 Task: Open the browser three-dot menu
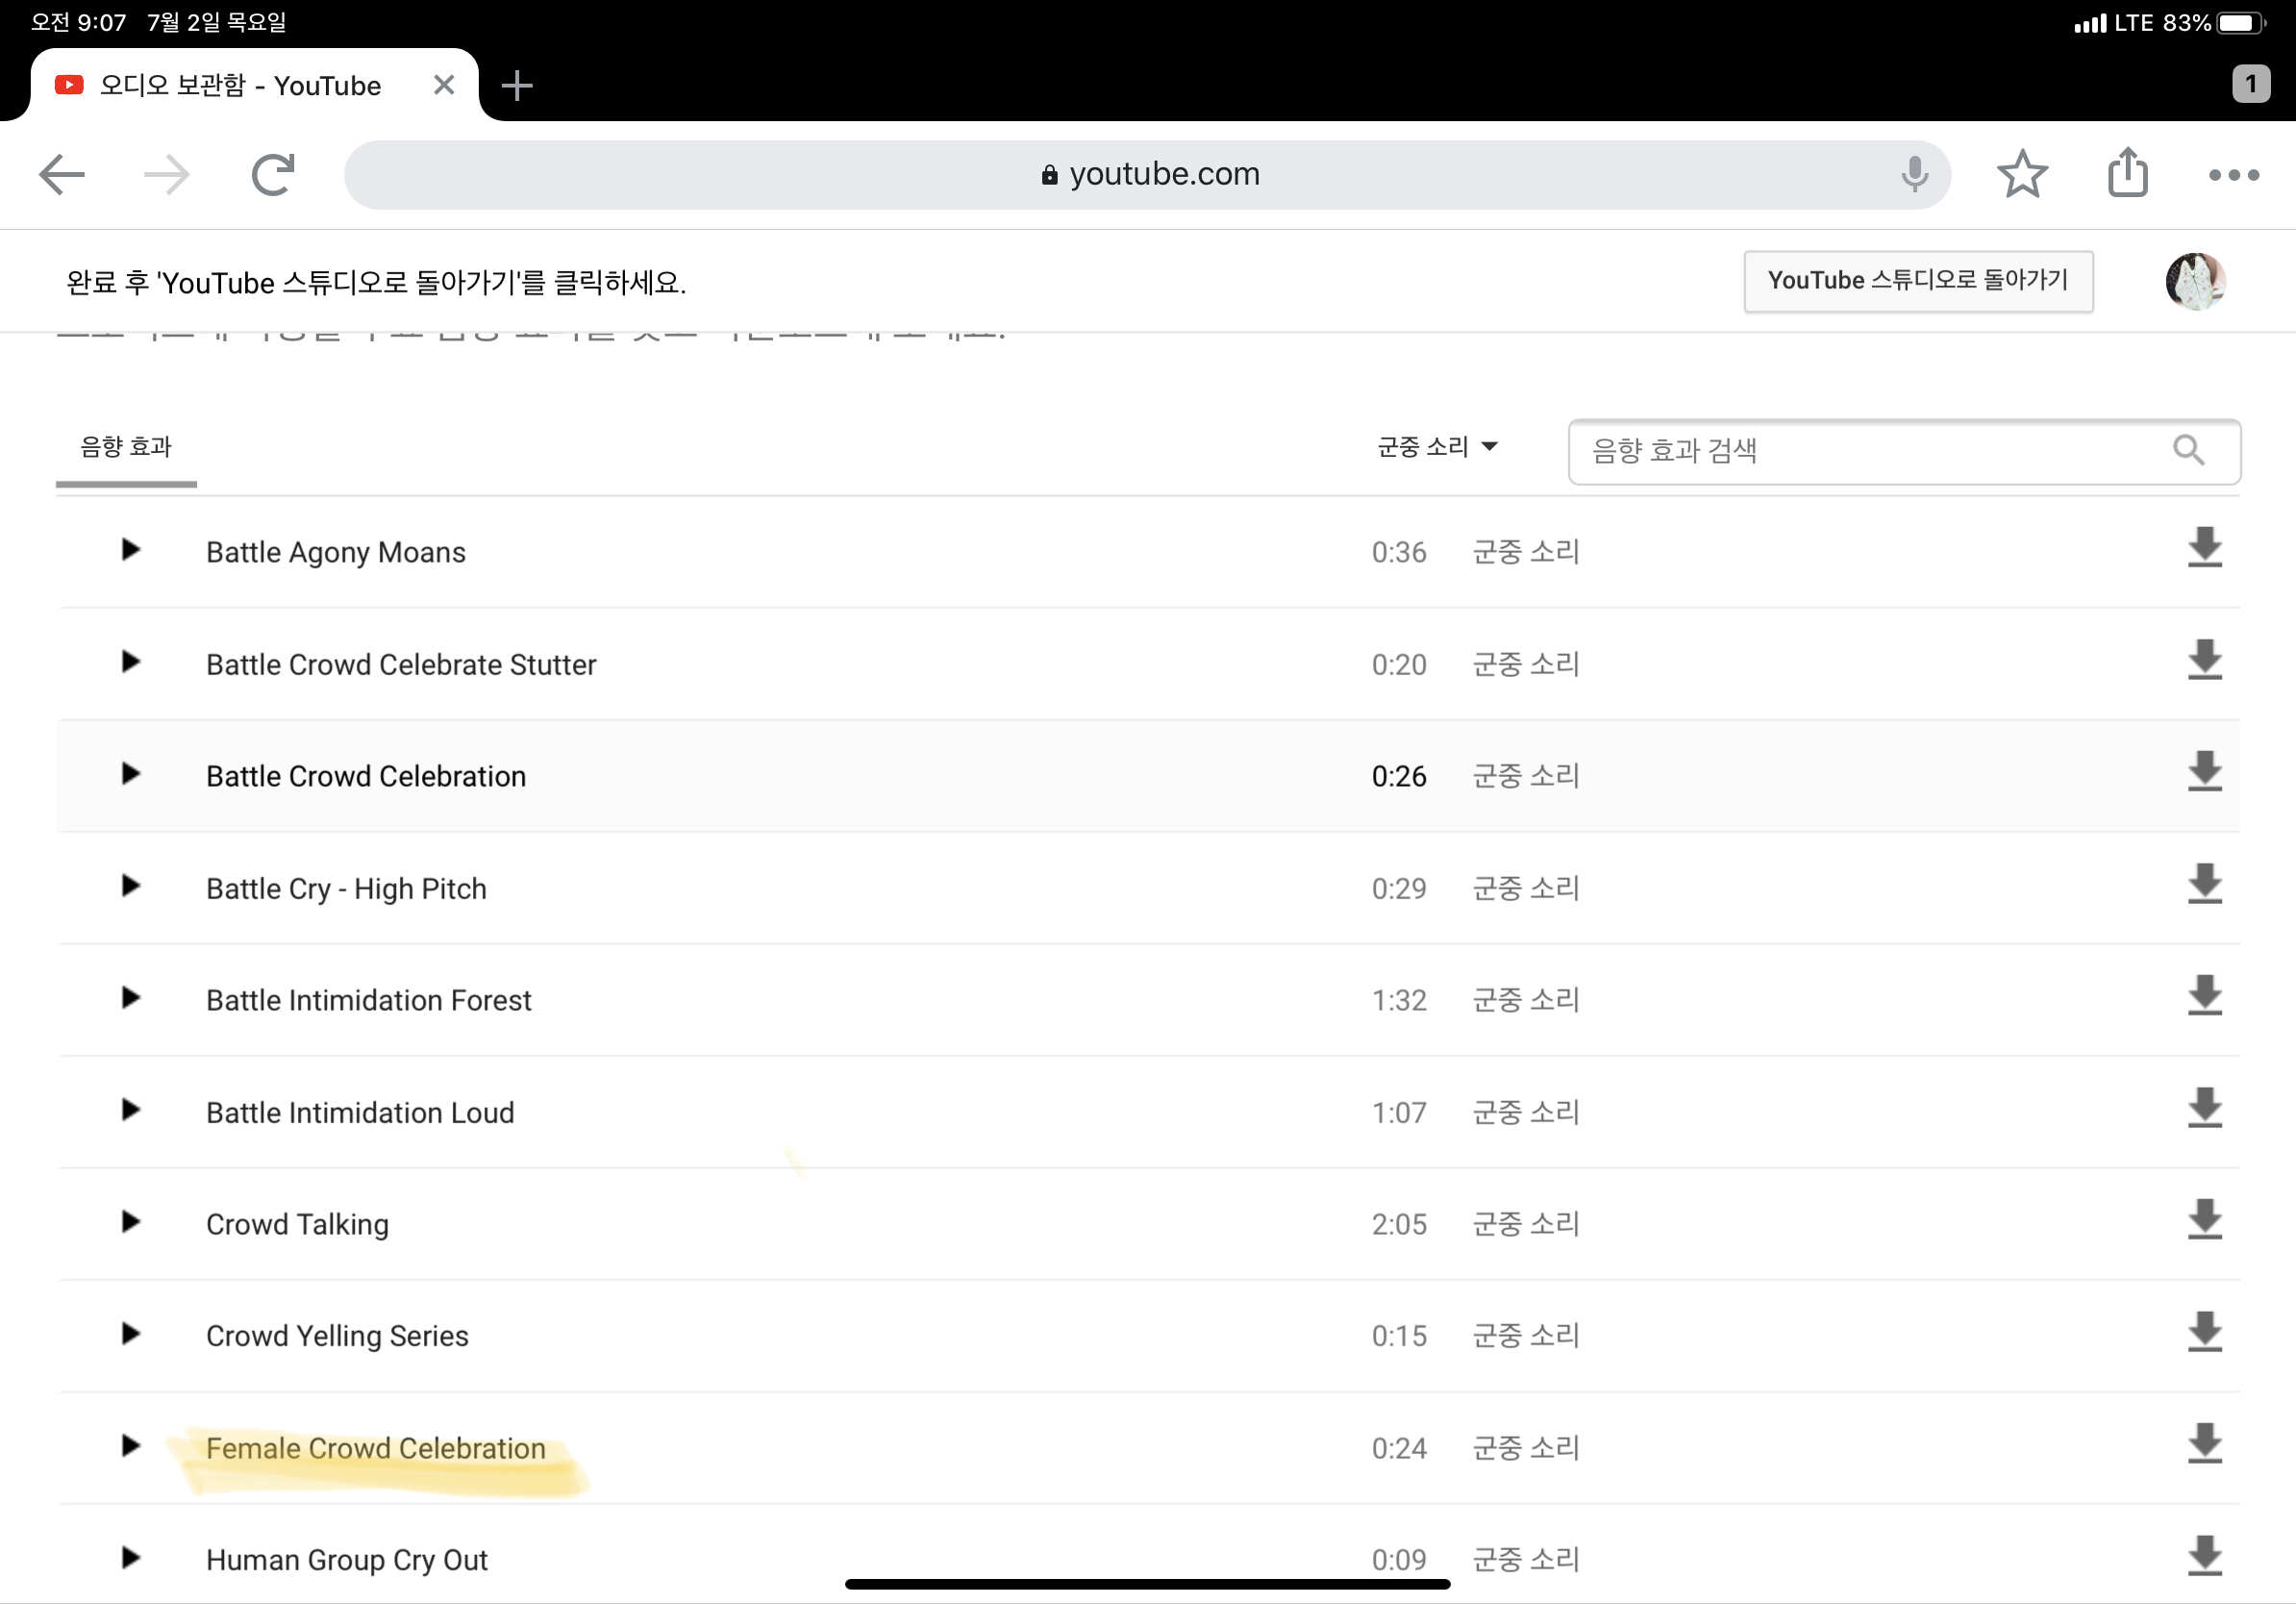click(x=2233, y=175)
